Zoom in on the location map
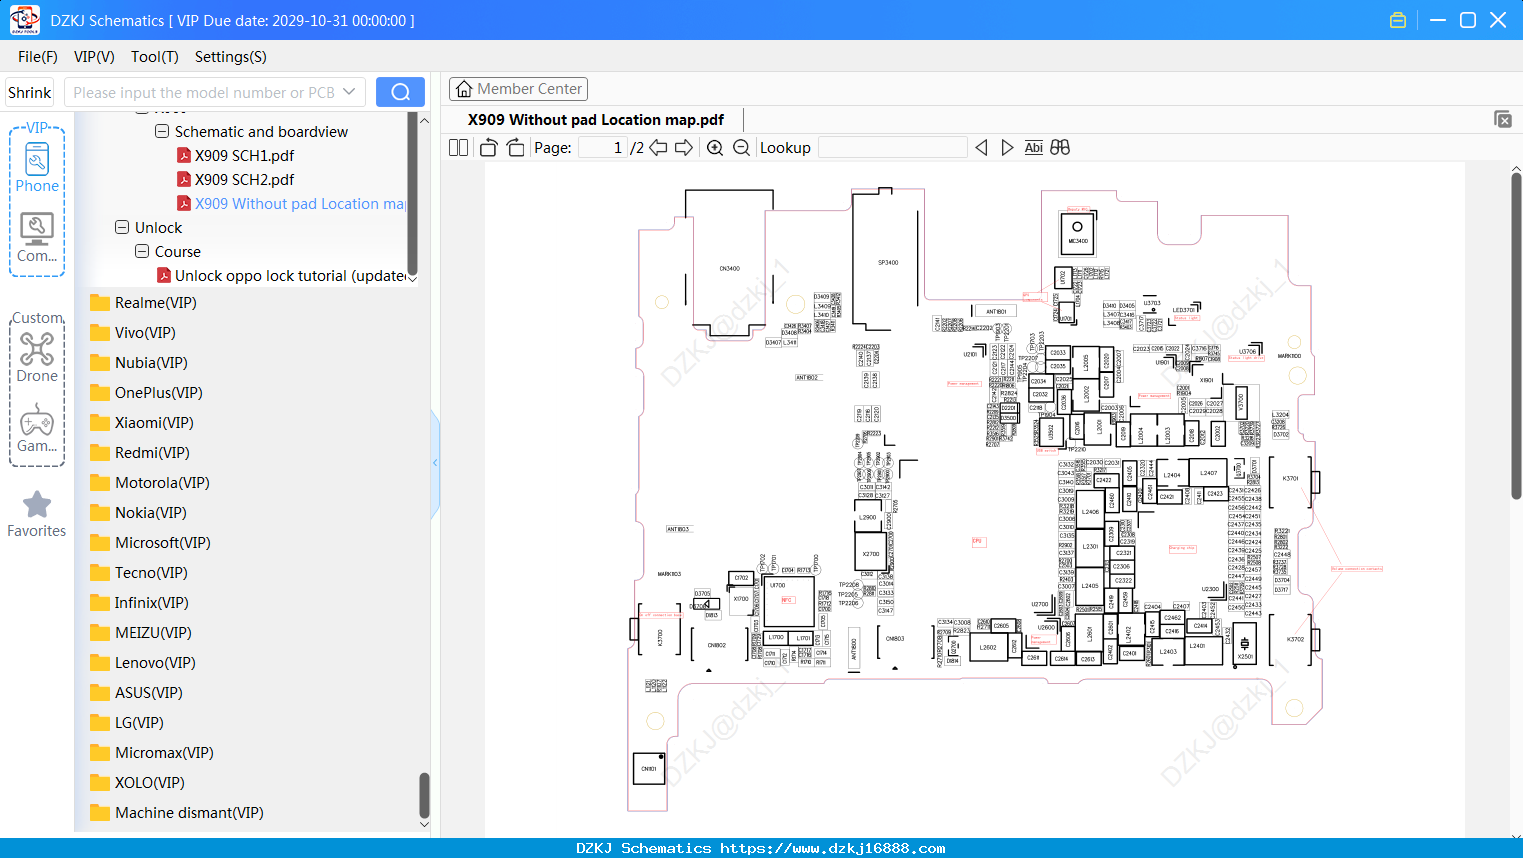This screenshot has width=1523, height=858. (x=715, y=148)
